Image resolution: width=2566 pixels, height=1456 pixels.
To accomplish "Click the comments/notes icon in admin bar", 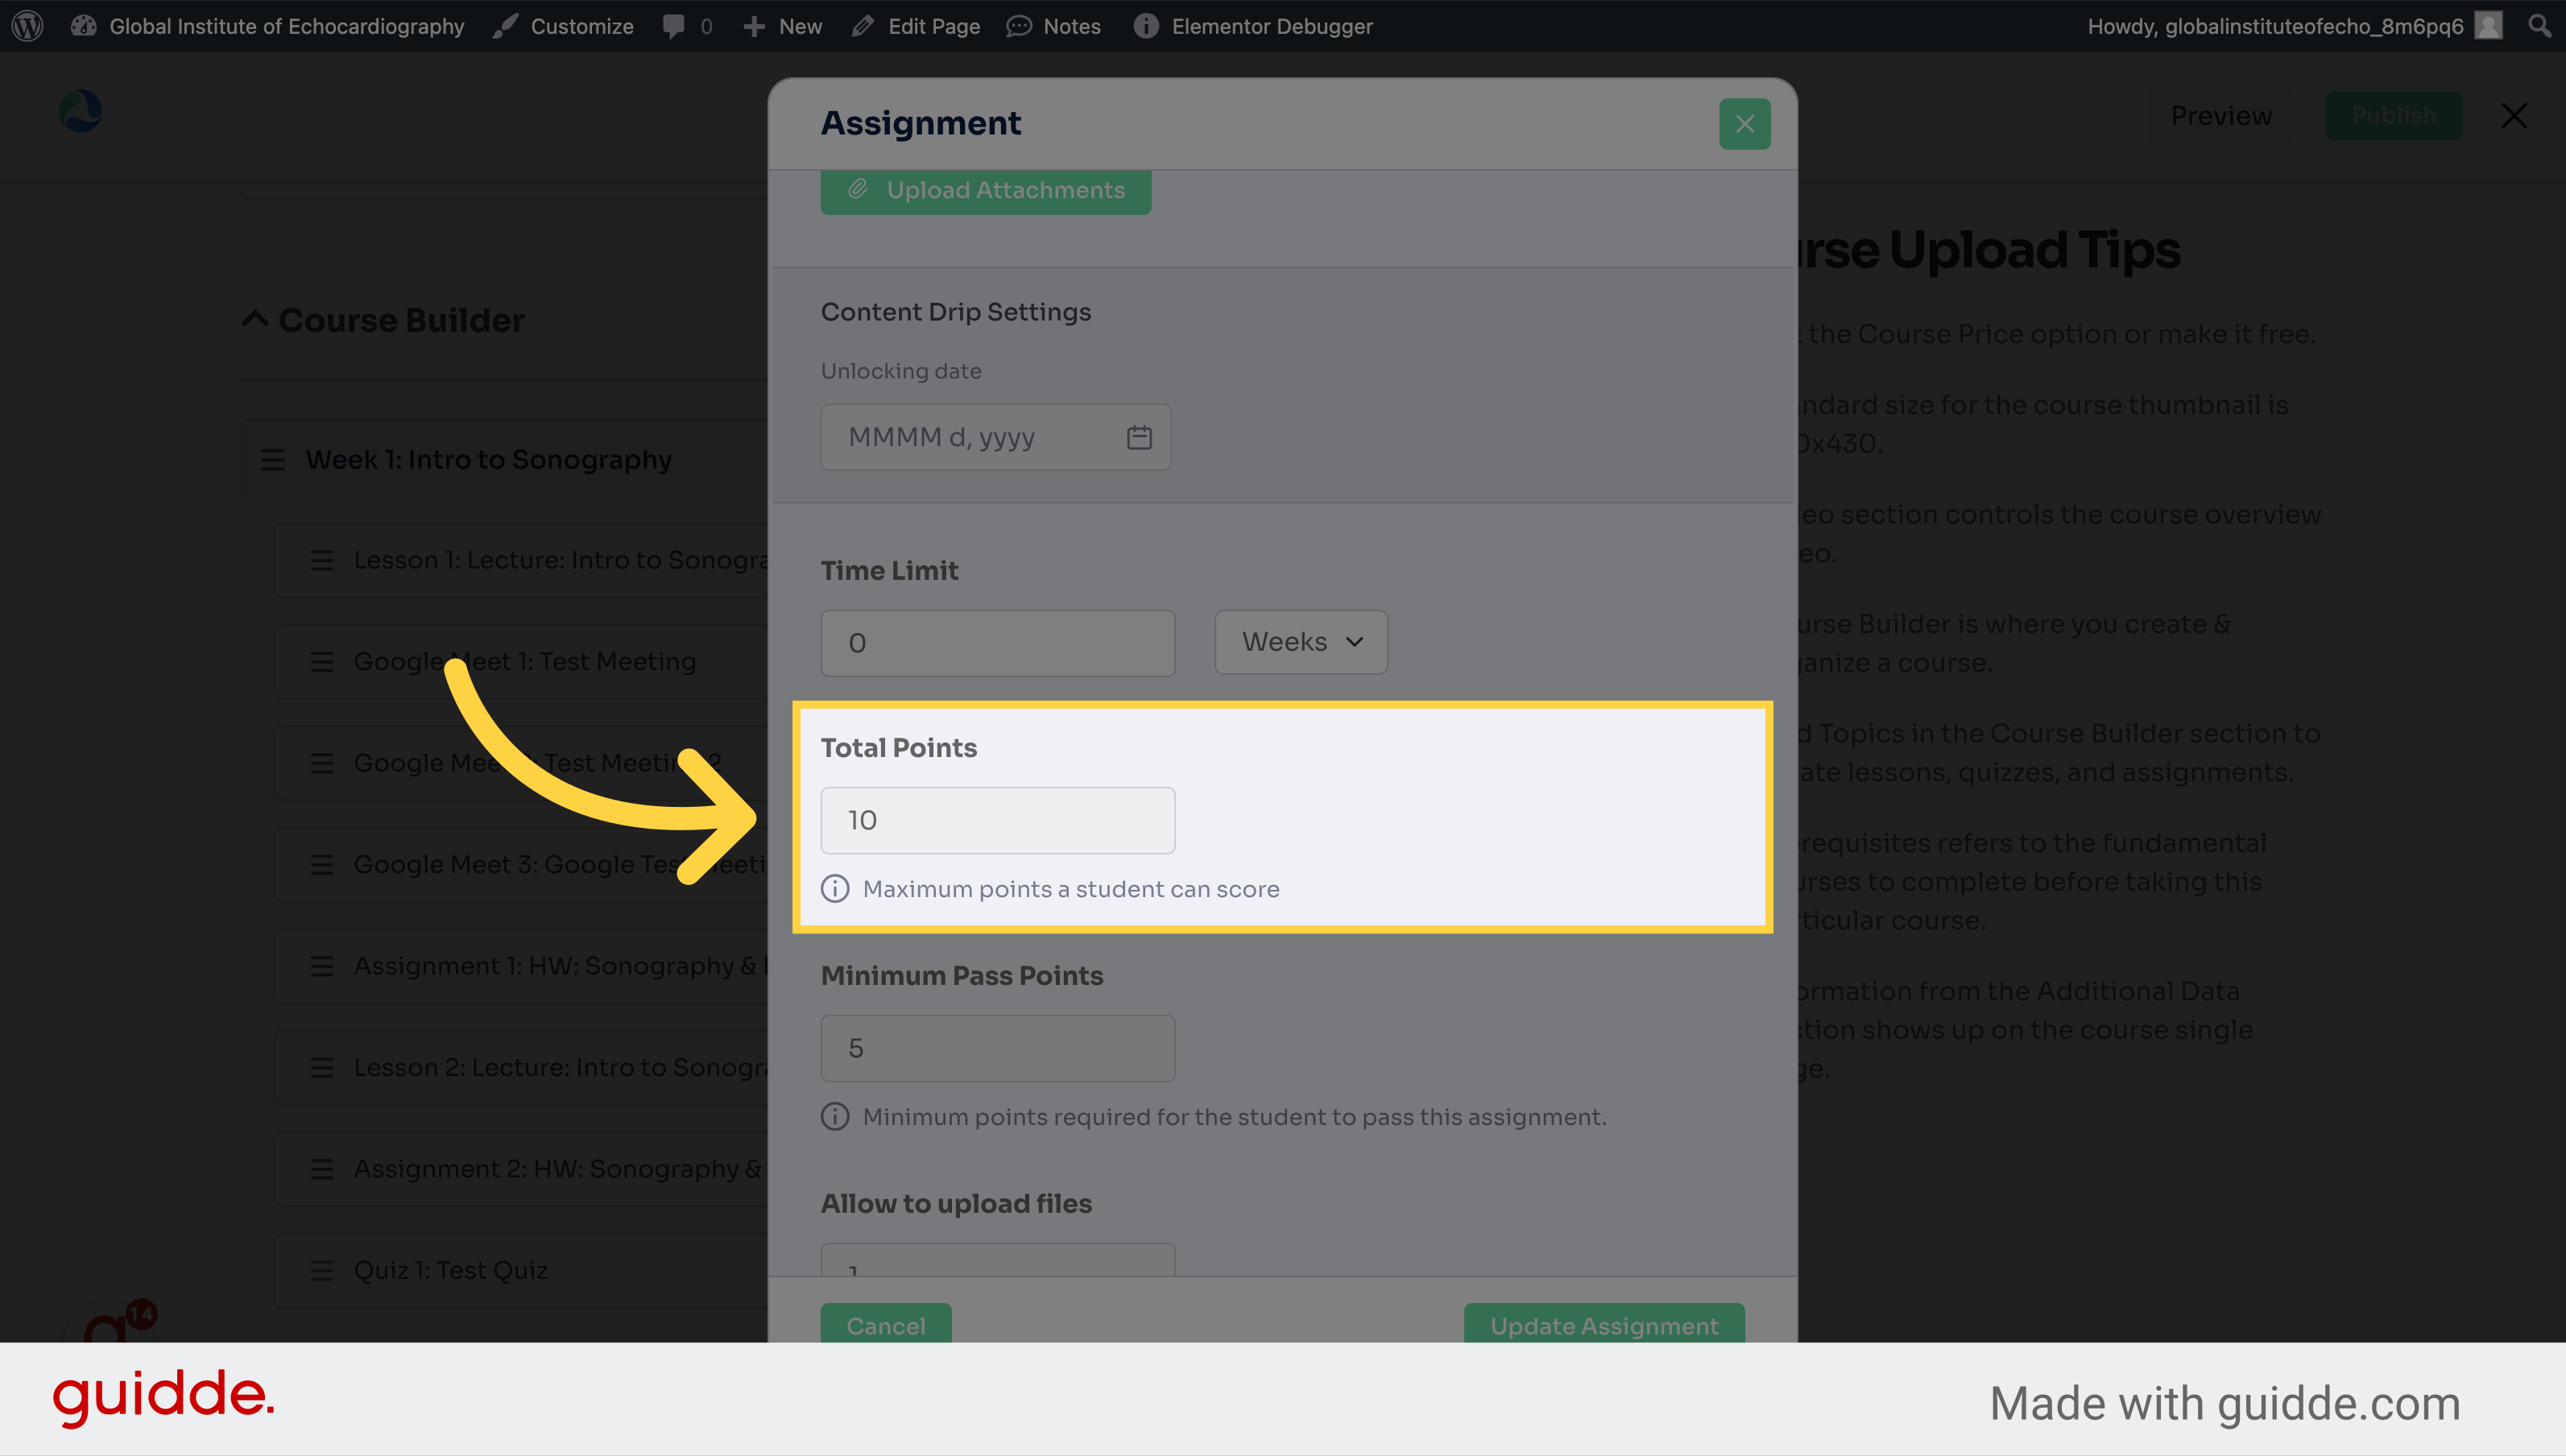I will coord(675,25).
